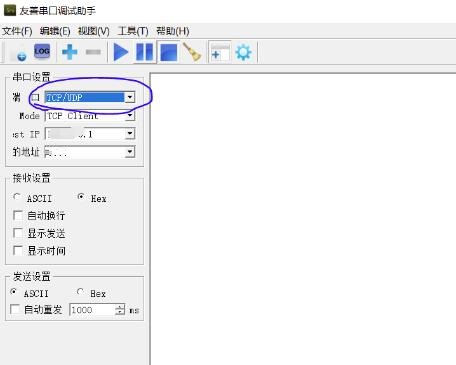Open the 帮助(H) menu
Viewport: 456px width, 365px height.
pyautogui.click(x=173, y=31)
